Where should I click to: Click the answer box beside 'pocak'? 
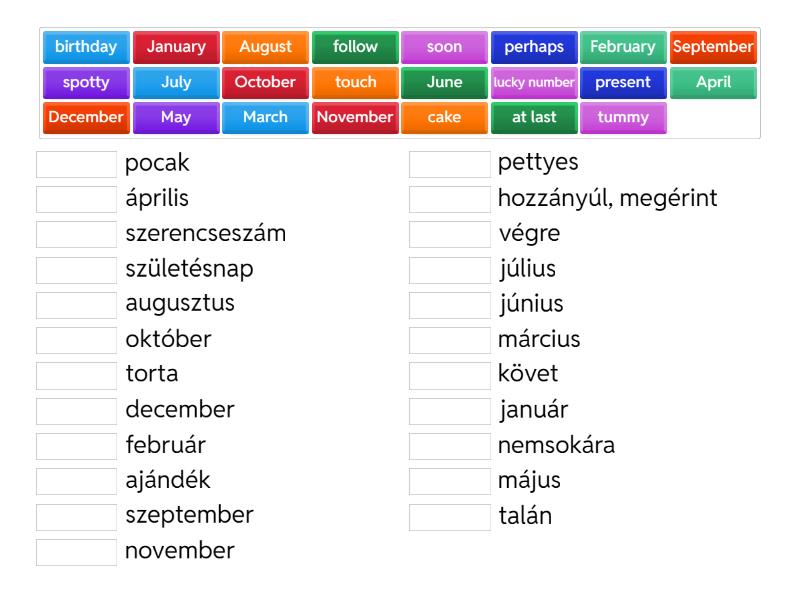[x=76, y=164]
